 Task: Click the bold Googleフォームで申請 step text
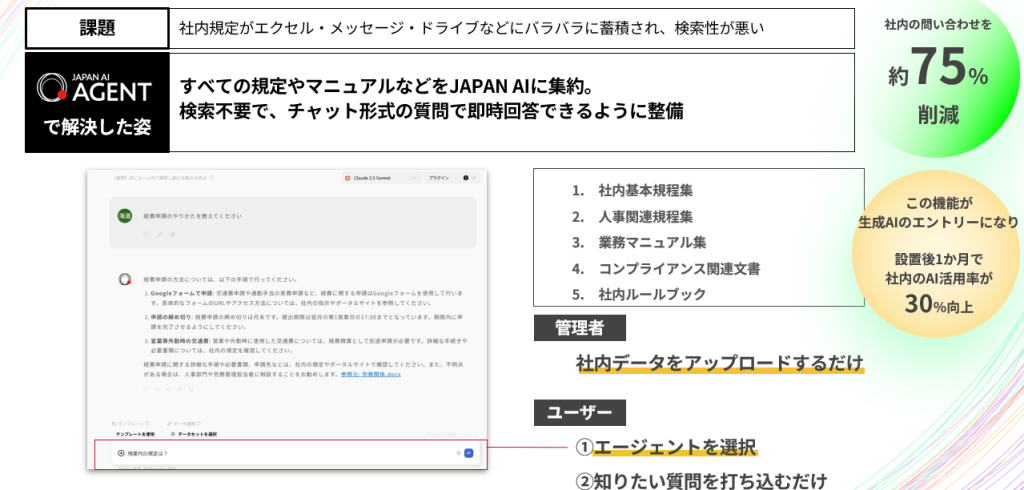click(182, 293)
